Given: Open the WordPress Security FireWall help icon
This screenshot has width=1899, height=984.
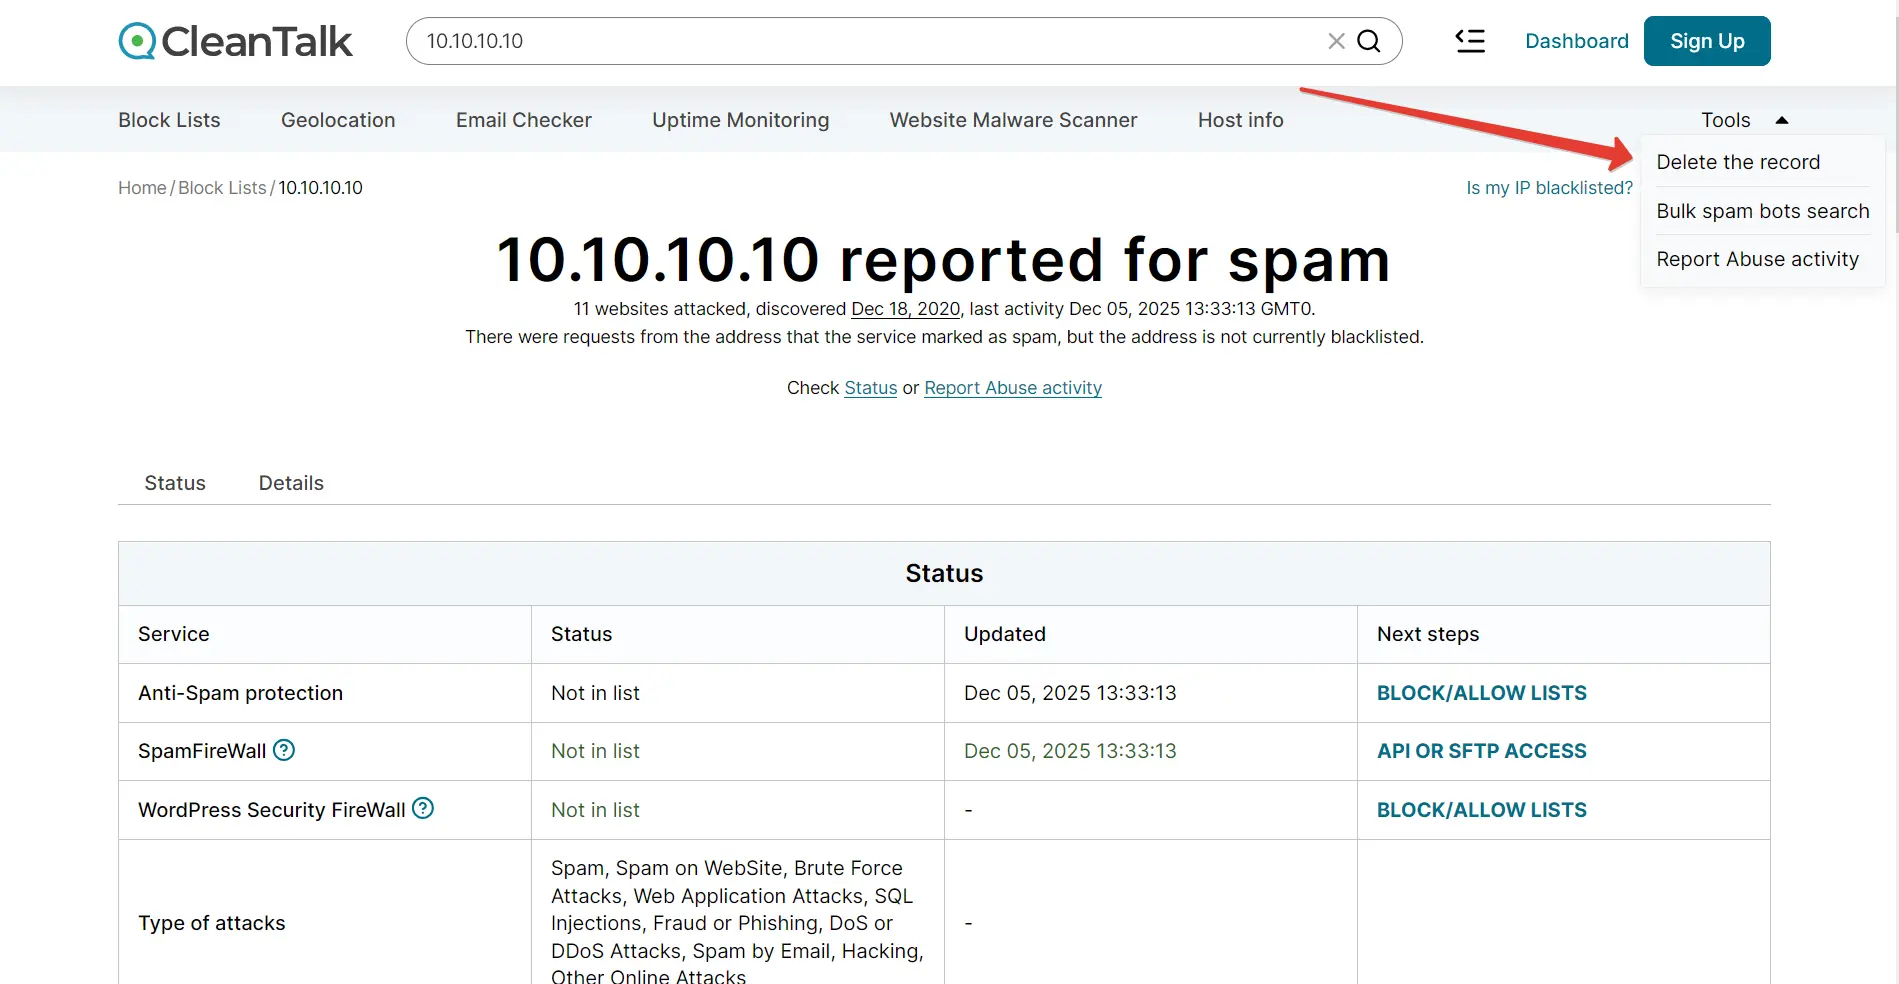Looking at the screenshot, I should (423, 809).
